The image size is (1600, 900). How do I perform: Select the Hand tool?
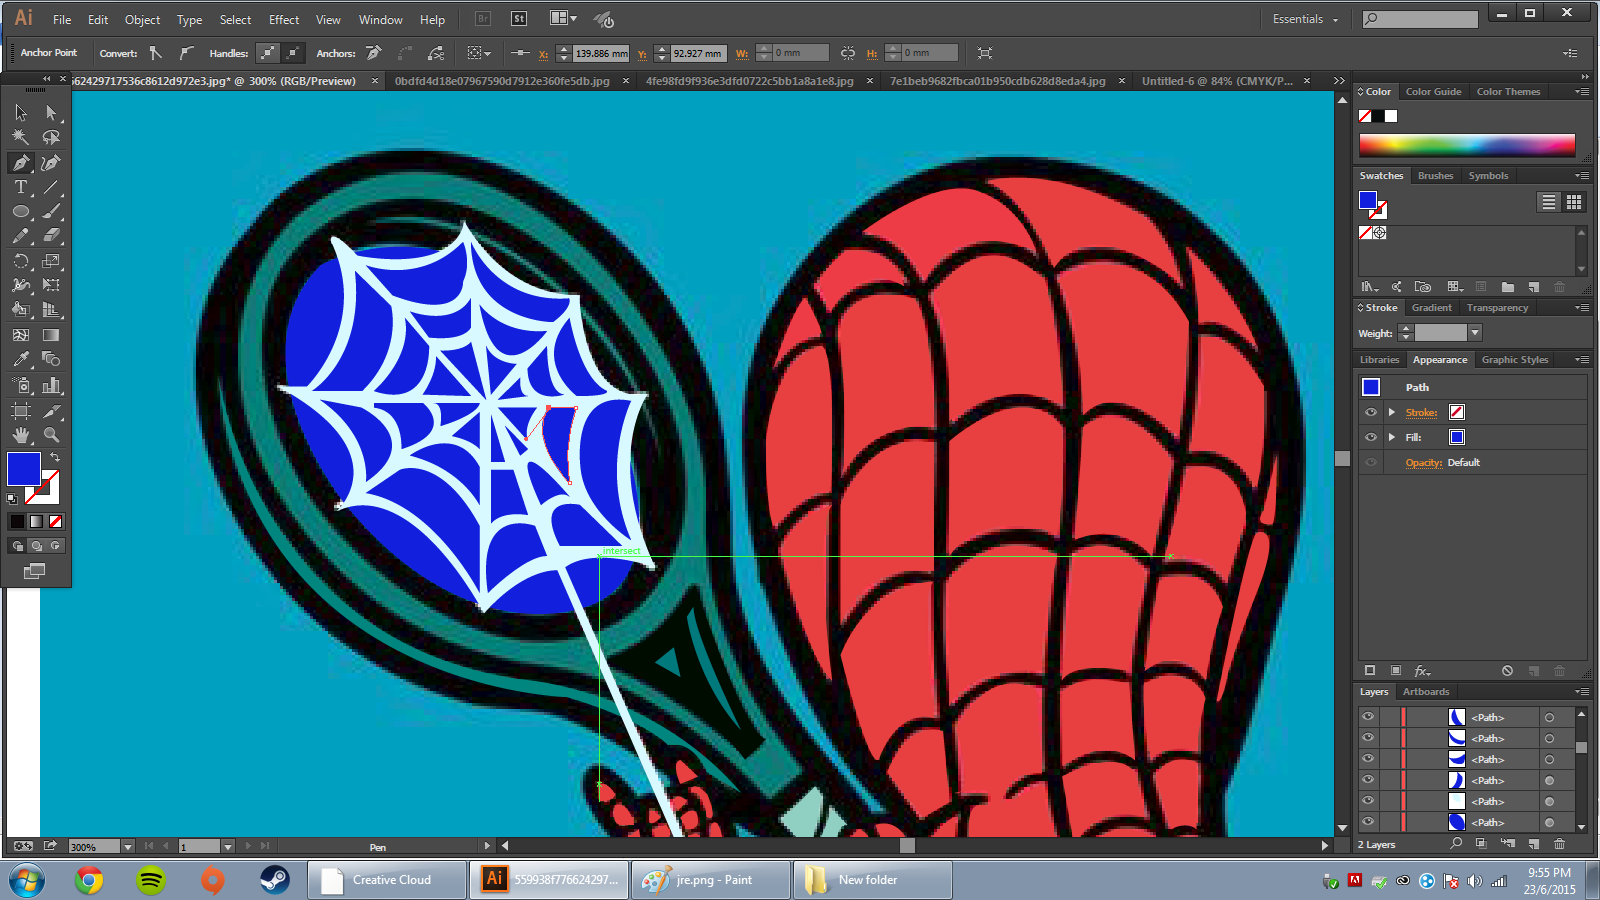[21, 435]
